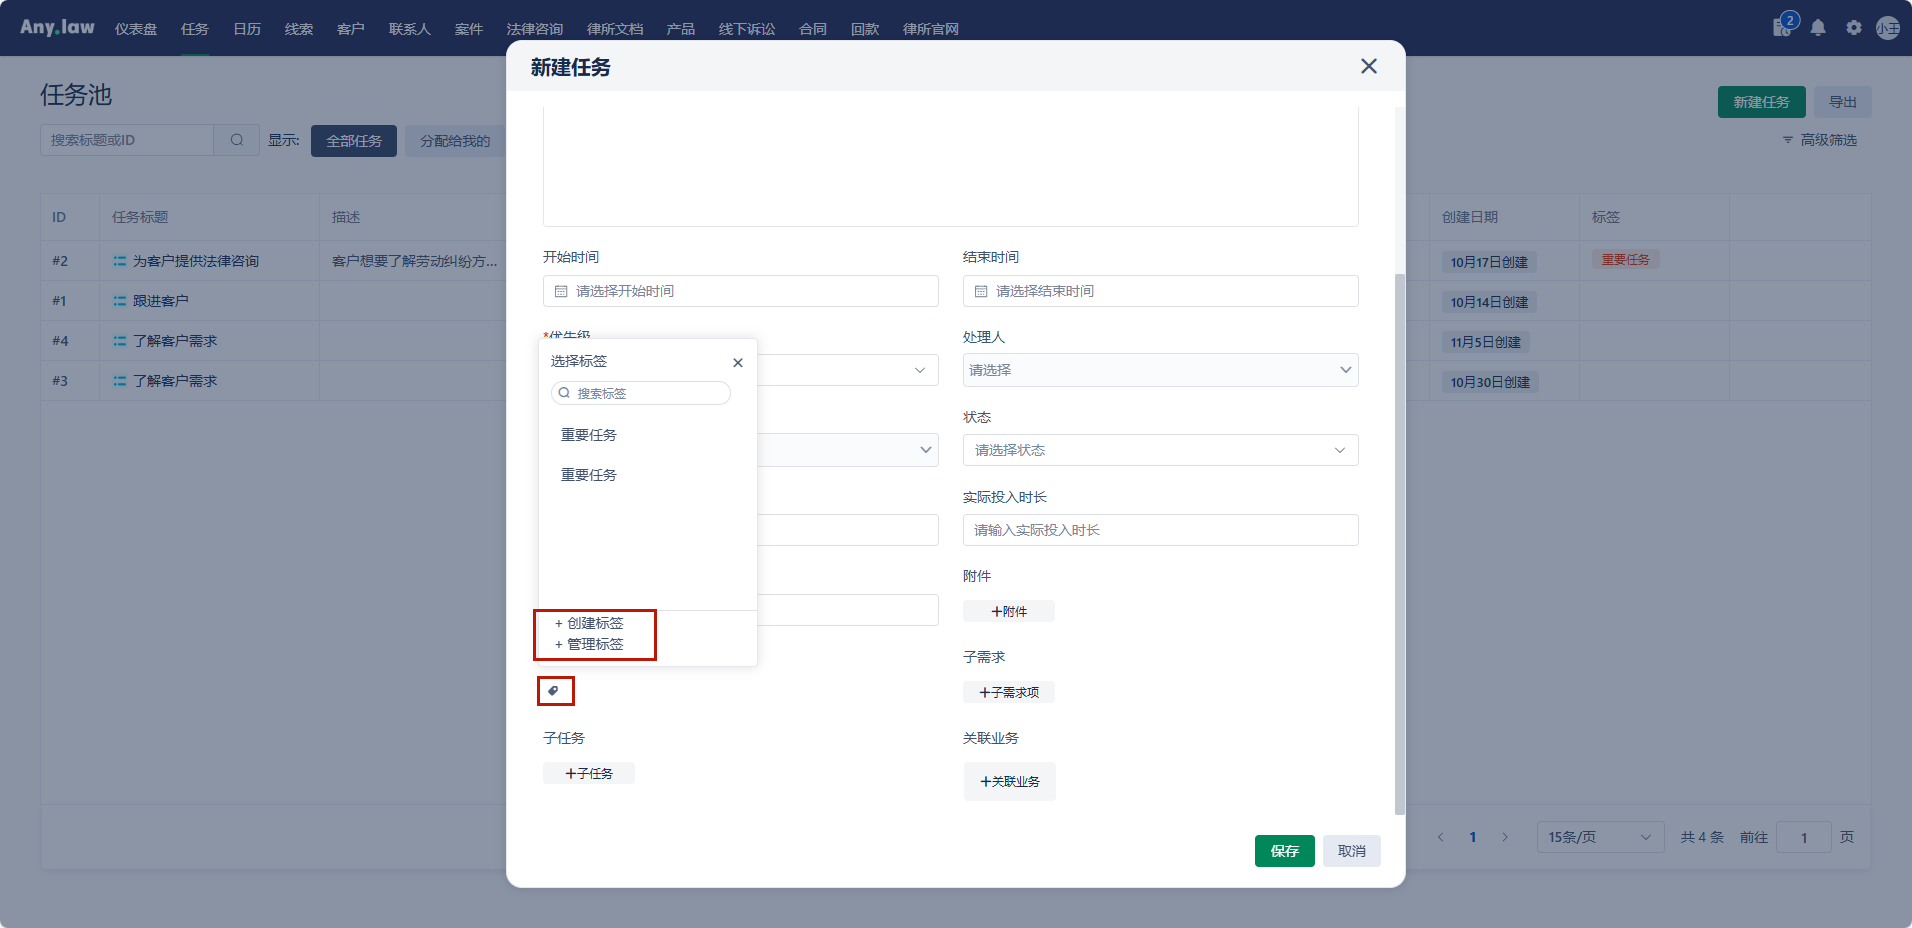
Task: Click the 导出 button
Action: (1843, 102)
